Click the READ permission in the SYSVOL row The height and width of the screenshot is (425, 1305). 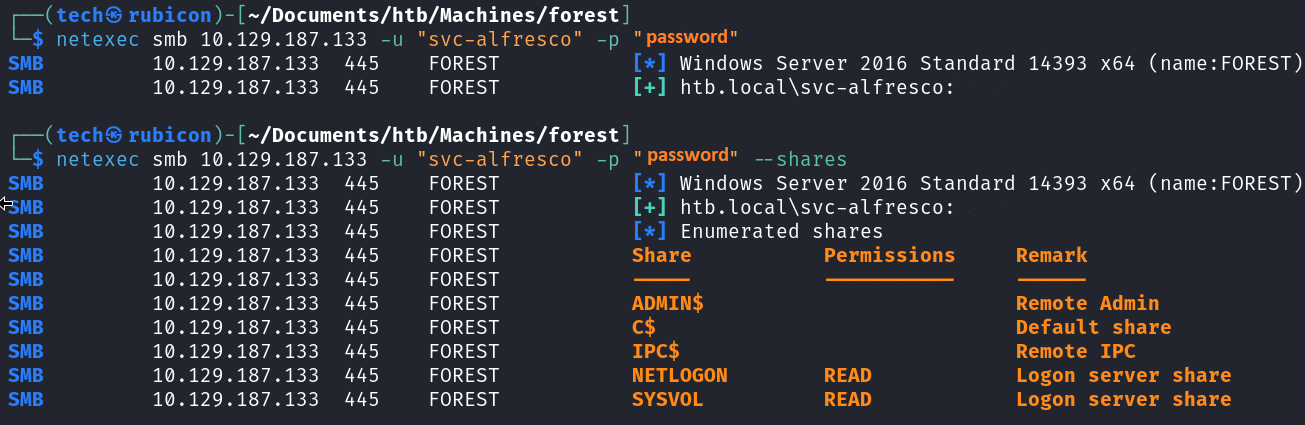pyautogui.click(x=848, y=399)
